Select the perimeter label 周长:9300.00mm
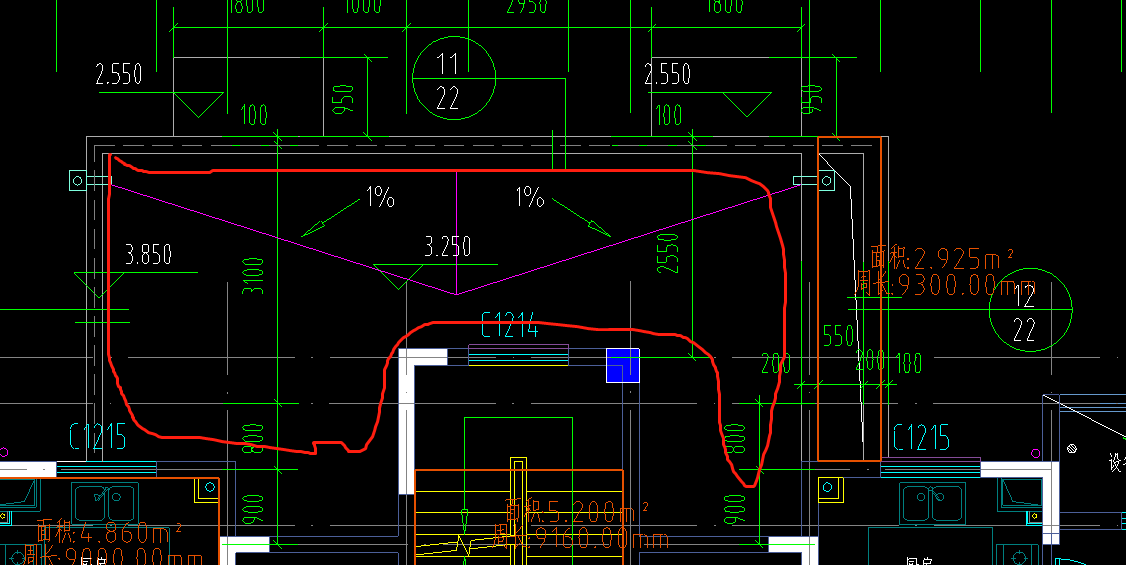This screenshot has height=565, width=1126. 945,285
